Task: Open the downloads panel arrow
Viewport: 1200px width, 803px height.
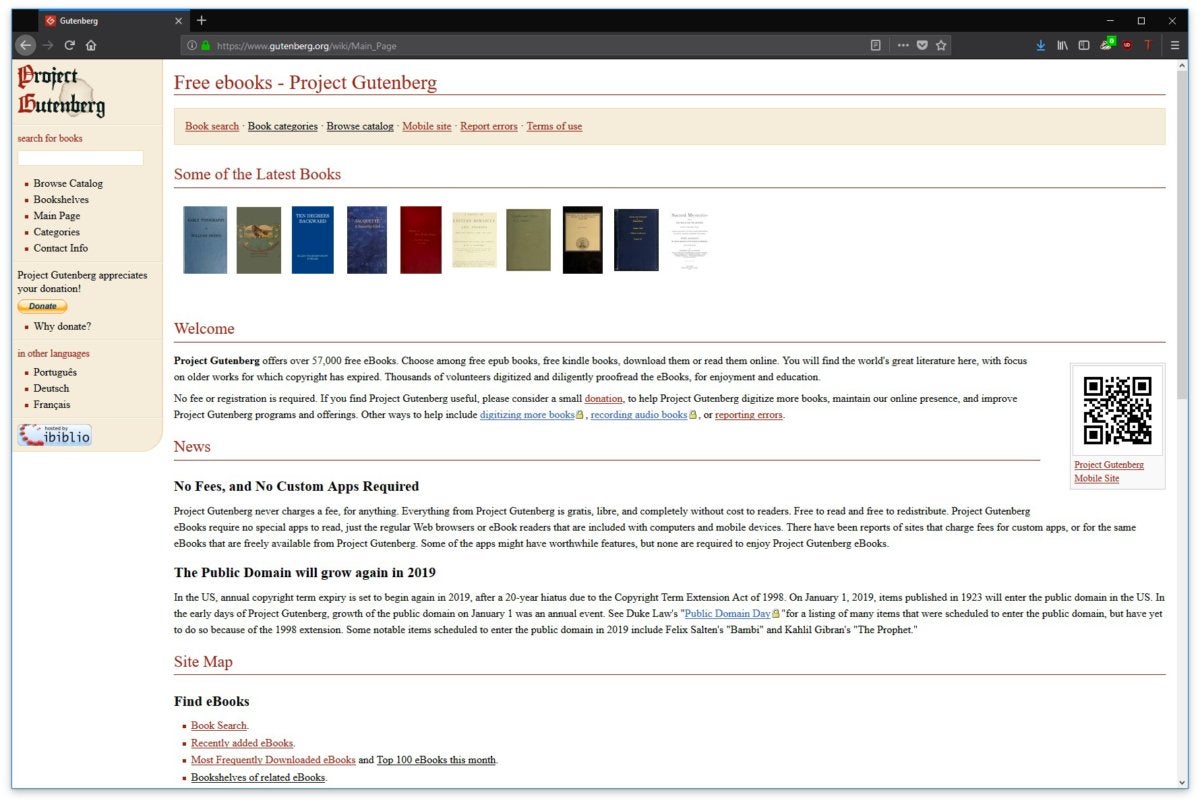Action: point(1041,45)
